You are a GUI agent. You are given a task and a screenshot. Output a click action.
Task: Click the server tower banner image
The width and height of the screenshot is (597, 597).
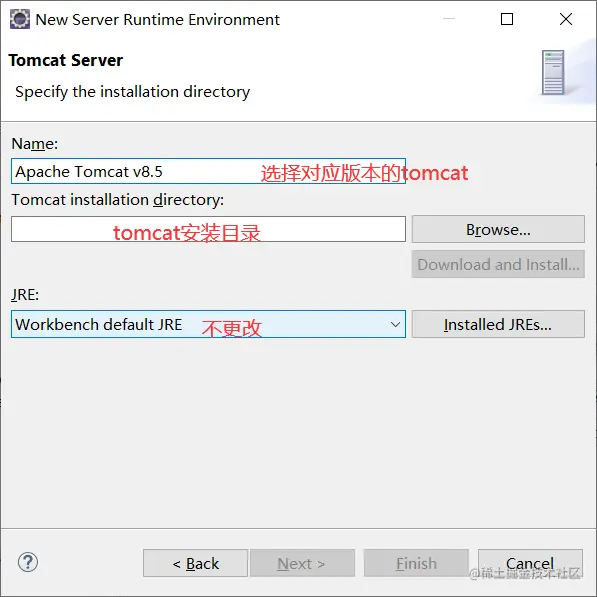pos(553,72)
